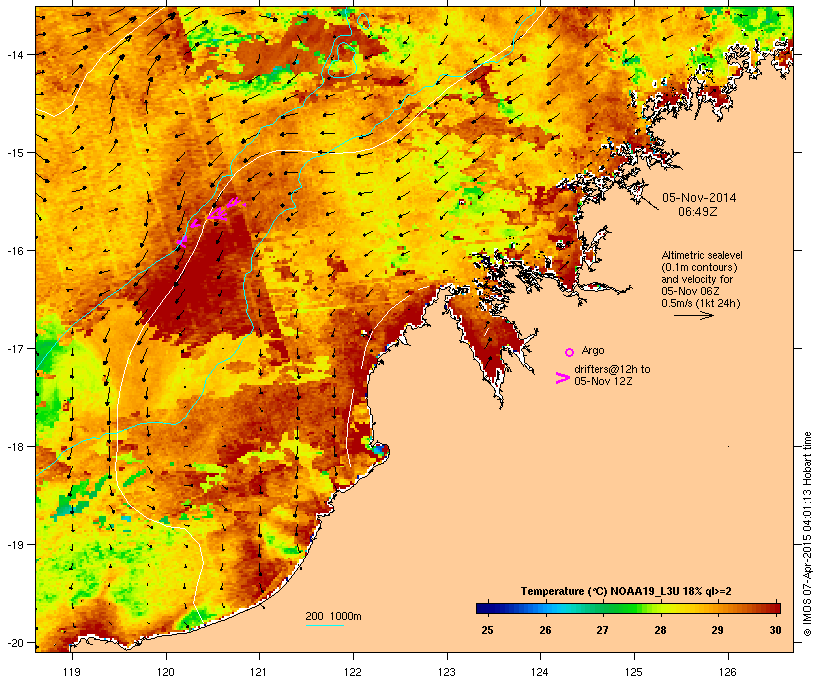Click the cyan 200m depth contour legend line
Image resolution: width=820 pixels, height=680 pixels.
(x=324, y=625)
